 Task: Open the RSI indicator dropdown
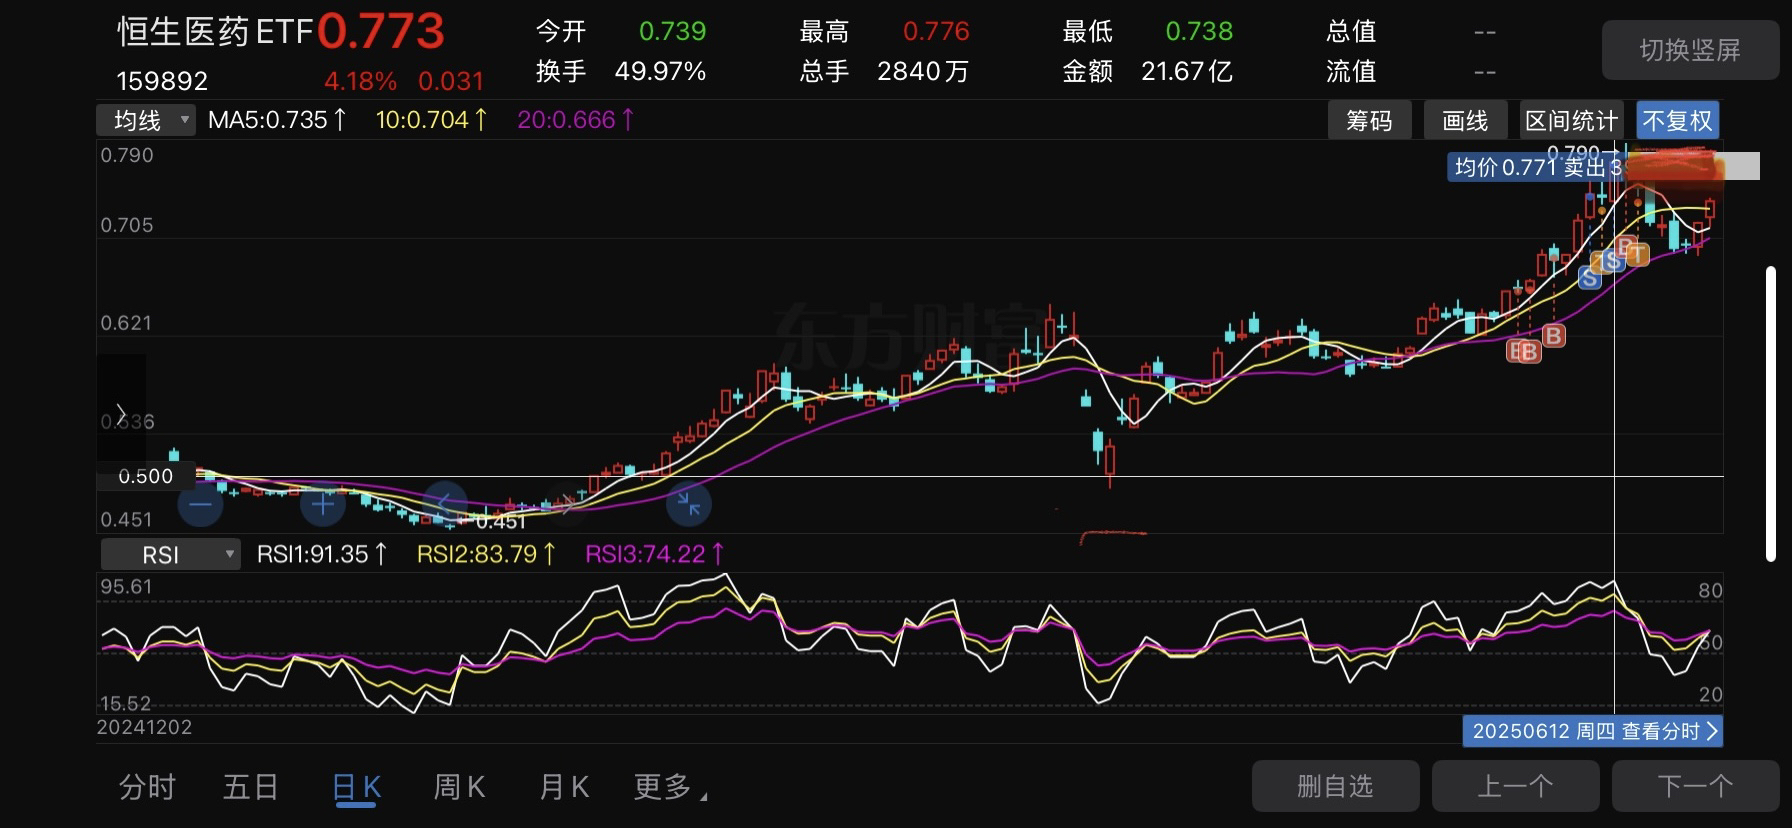click(170, 555)
